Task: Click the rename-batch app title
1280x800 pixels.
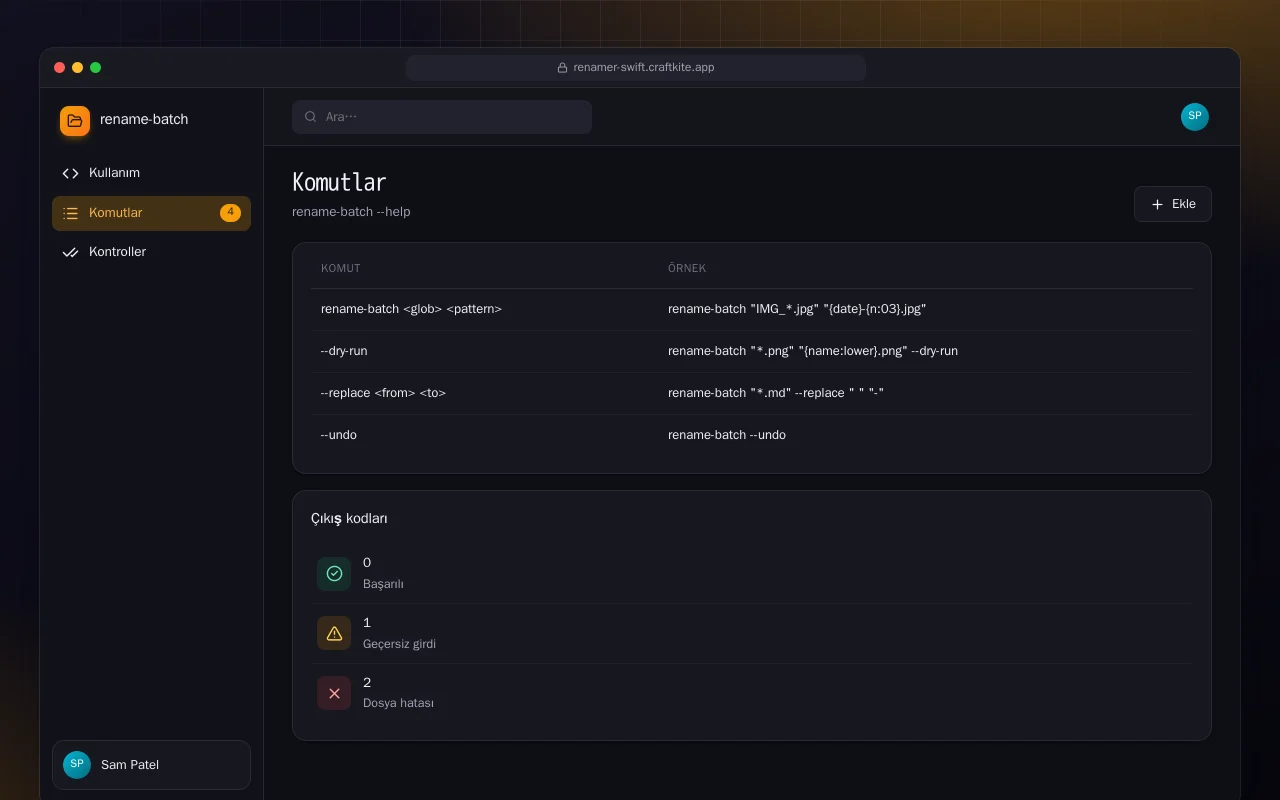Action: [x=144, y=120]
